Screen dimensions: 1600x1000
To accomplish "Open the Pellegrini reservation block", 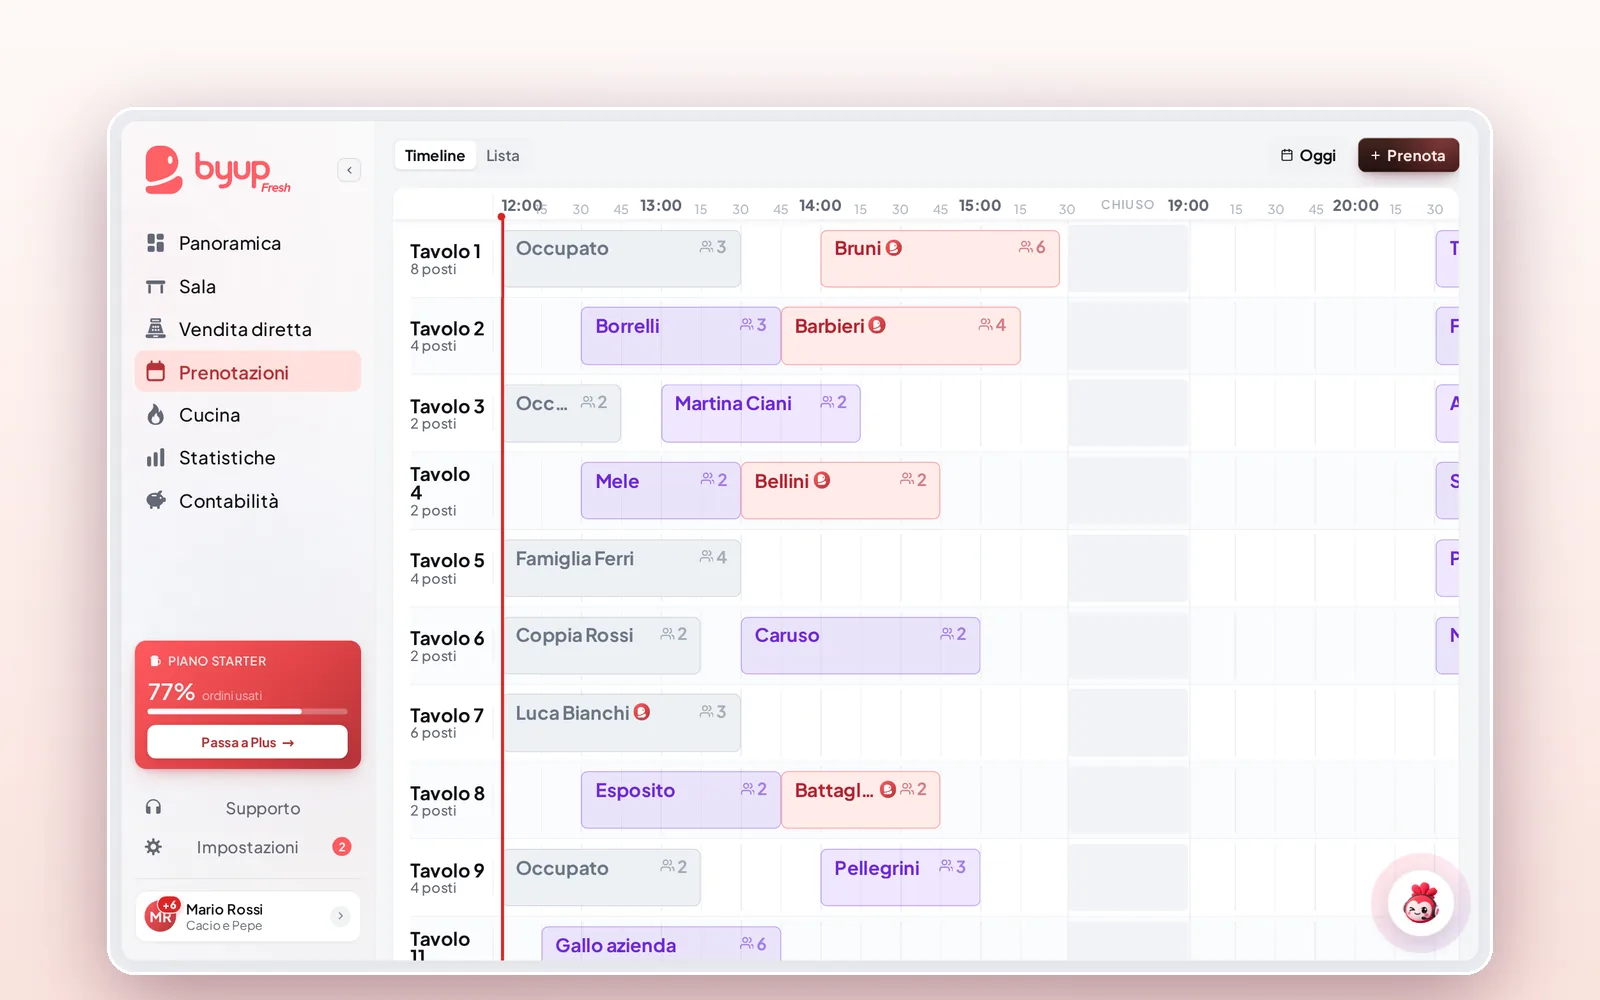I will [x=900, y=877].
